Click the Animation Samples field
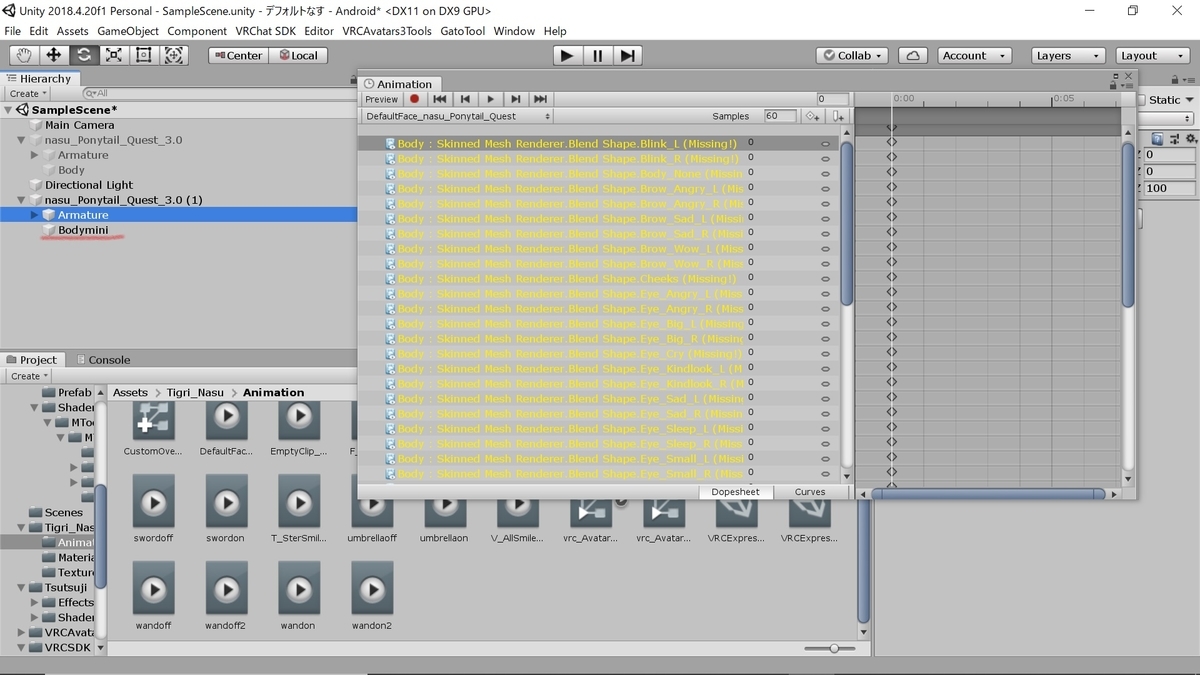The width and height of the screenshot is (1200, 675). click(x=780, y=117)
